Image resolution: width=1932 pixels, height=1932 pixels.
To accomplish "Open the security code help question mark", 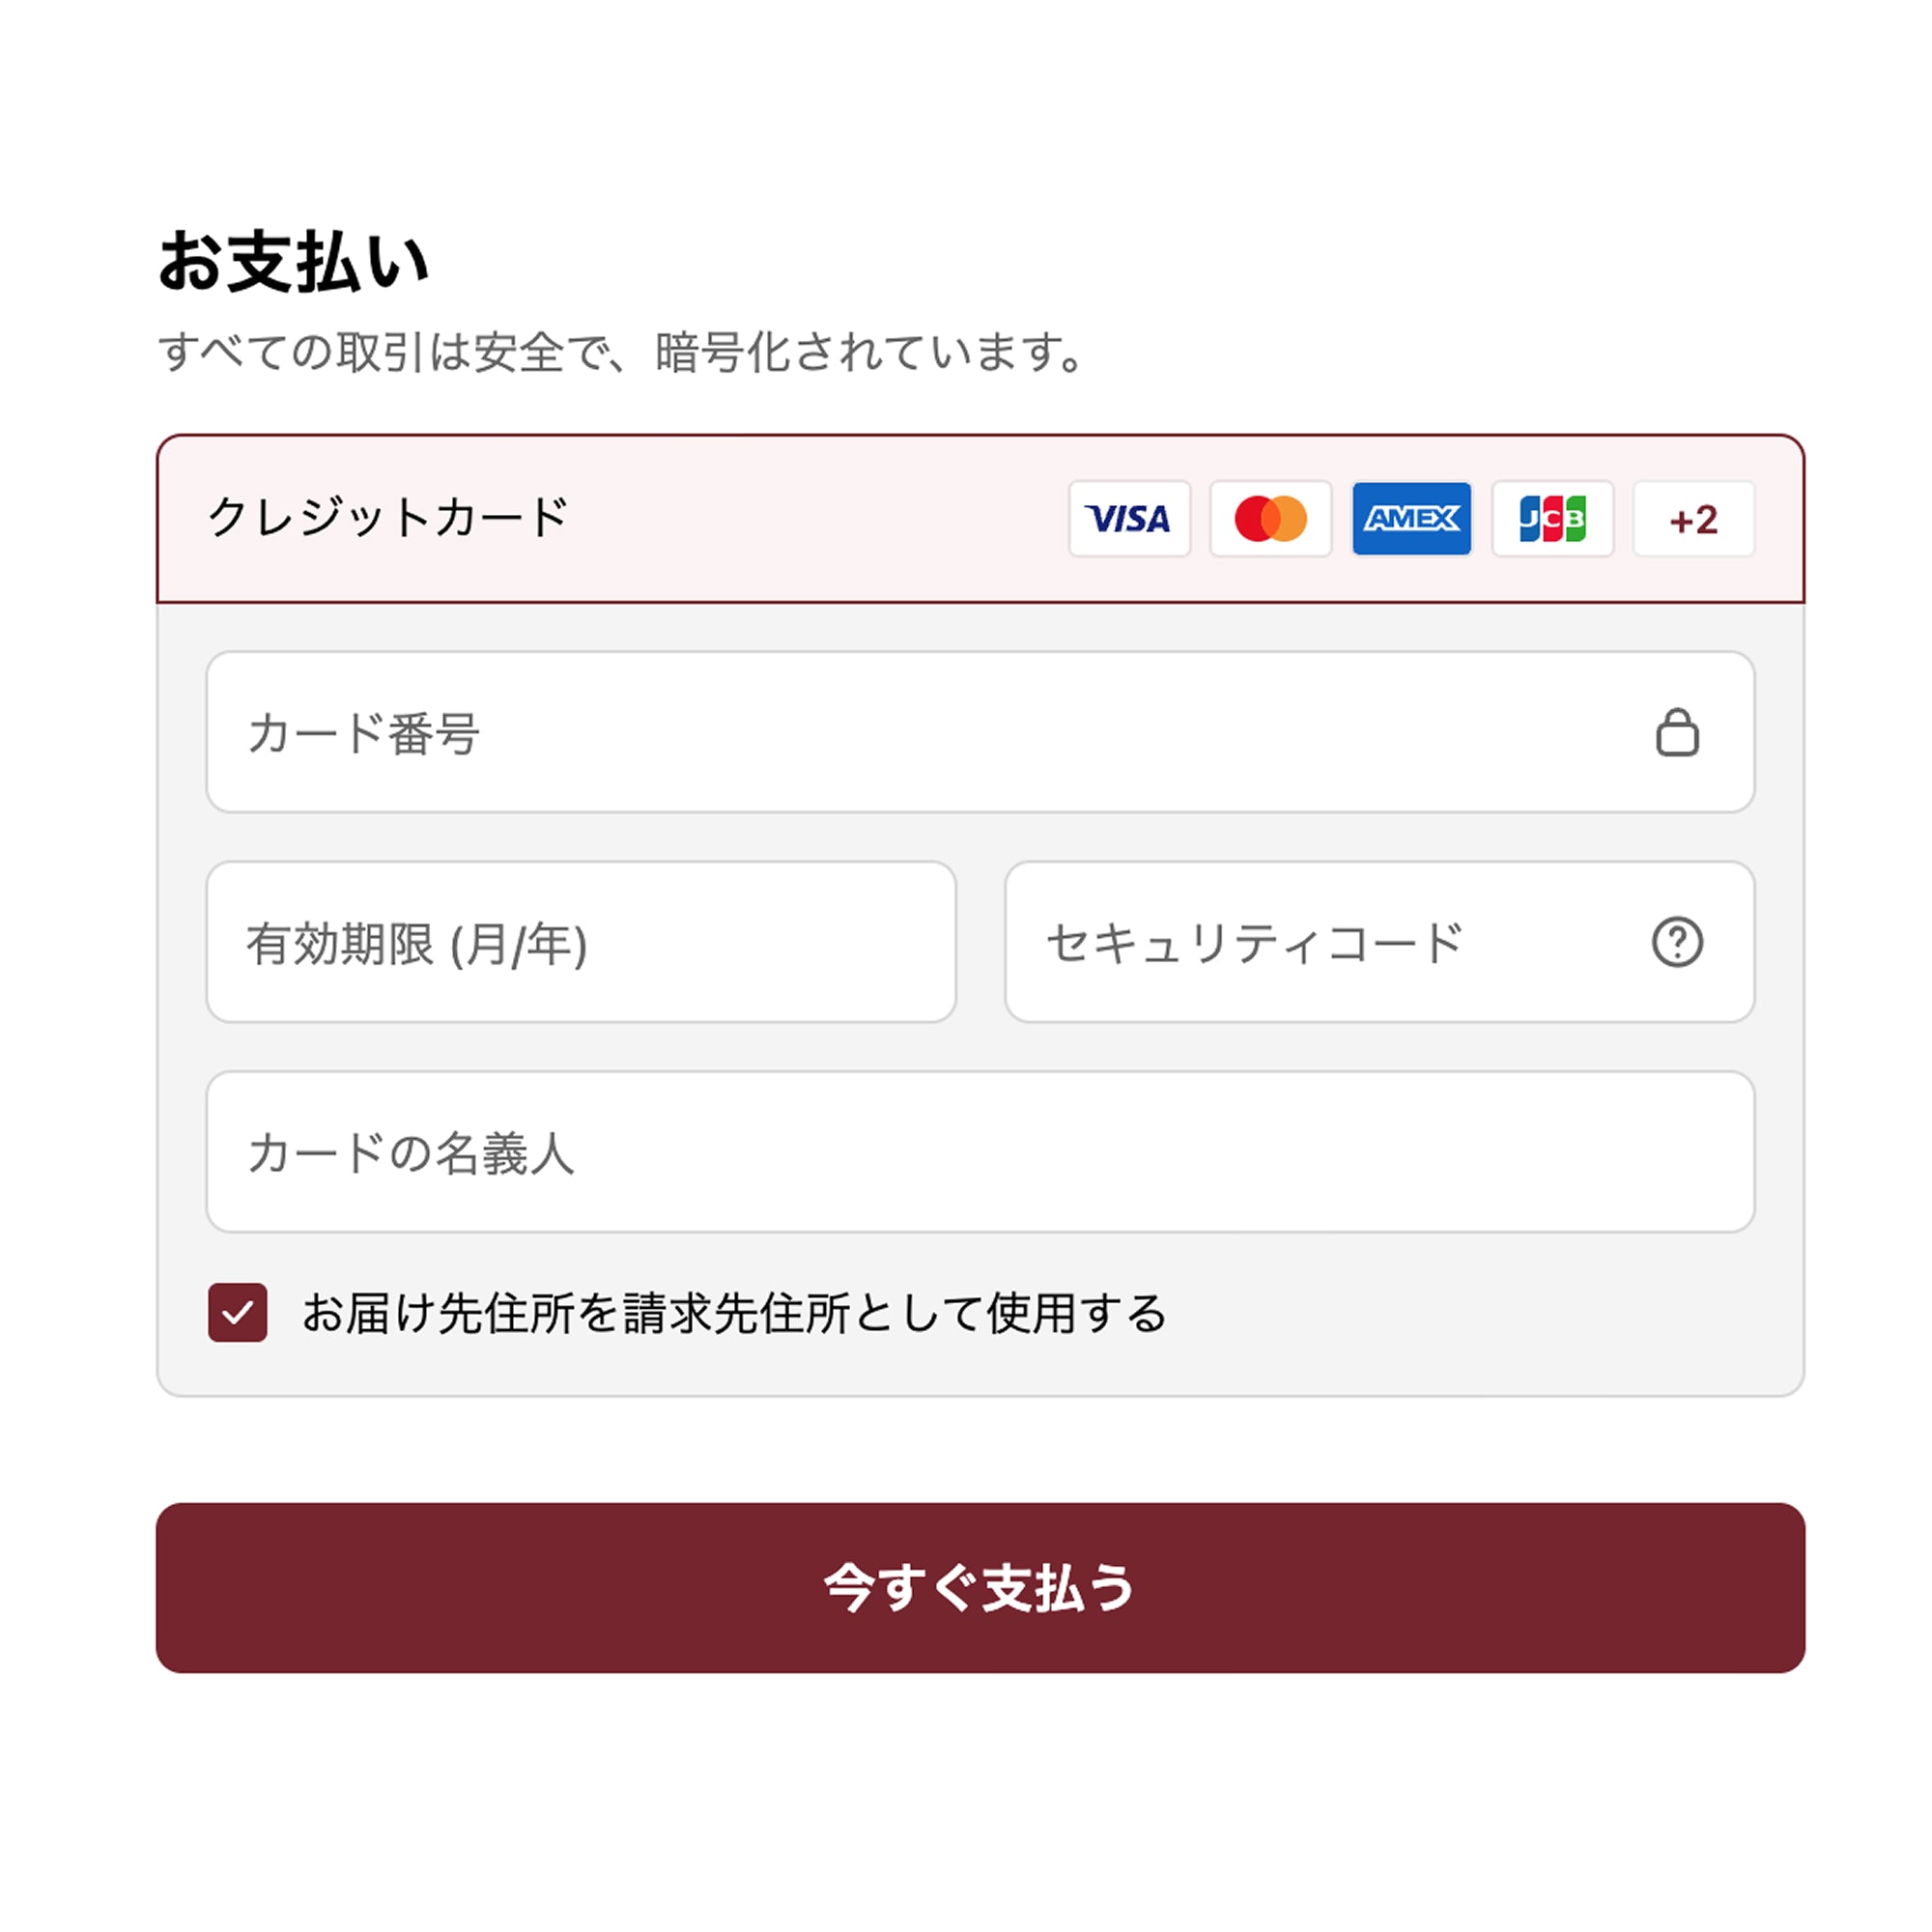I will click(x=1677, y=942).
